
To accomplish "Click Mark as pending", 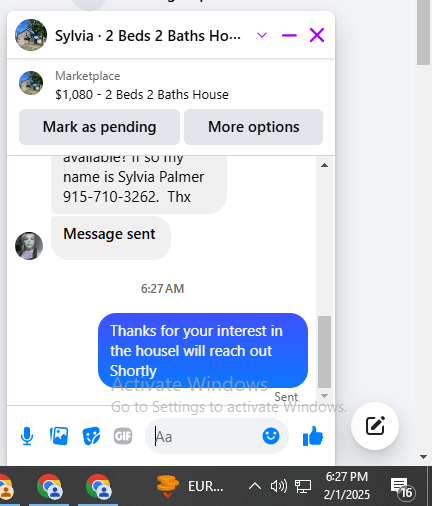I will click(99, 127).
